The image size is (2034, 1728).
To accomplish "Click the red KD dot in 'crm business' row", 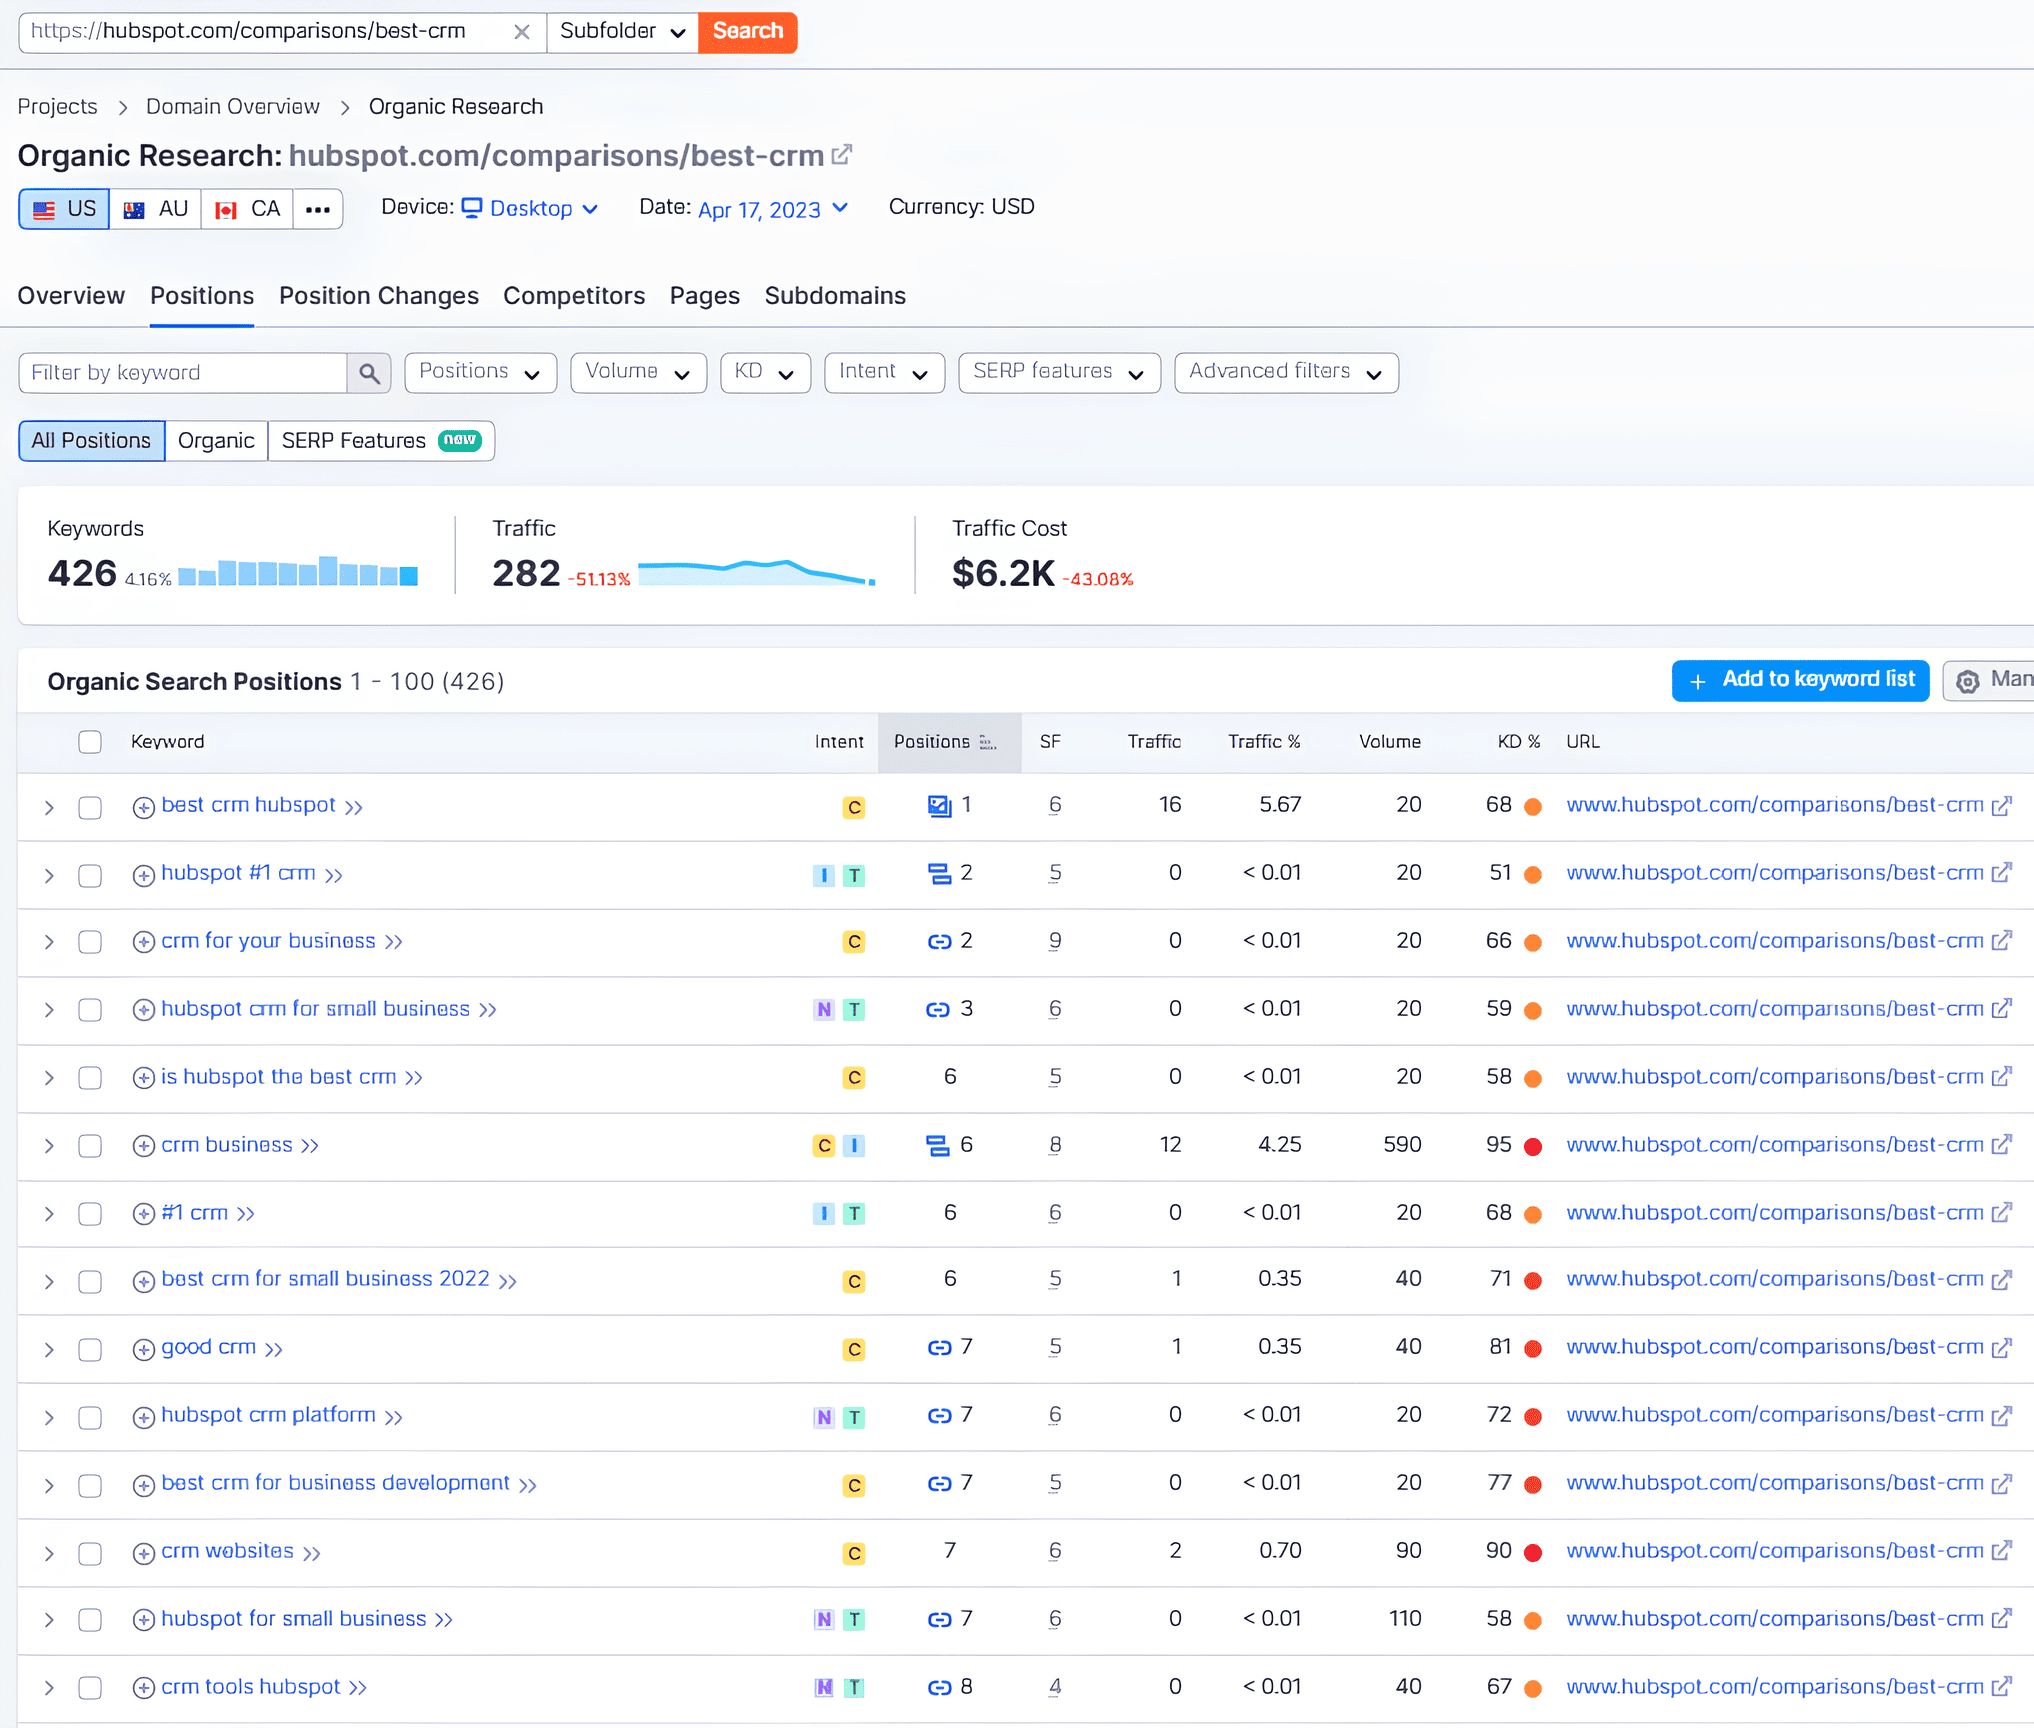I will 1532,1146.
